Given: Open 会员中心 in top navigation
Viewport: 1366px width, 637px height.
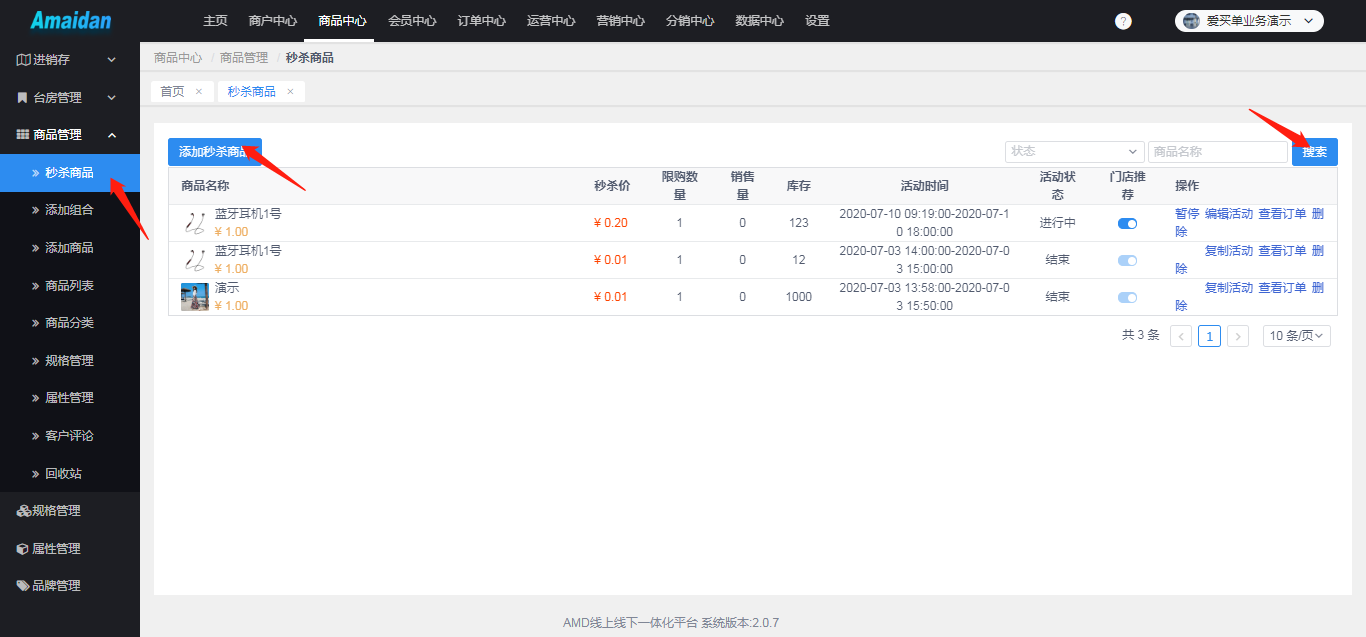Looking at the screenshot, I should click(412, 21).
